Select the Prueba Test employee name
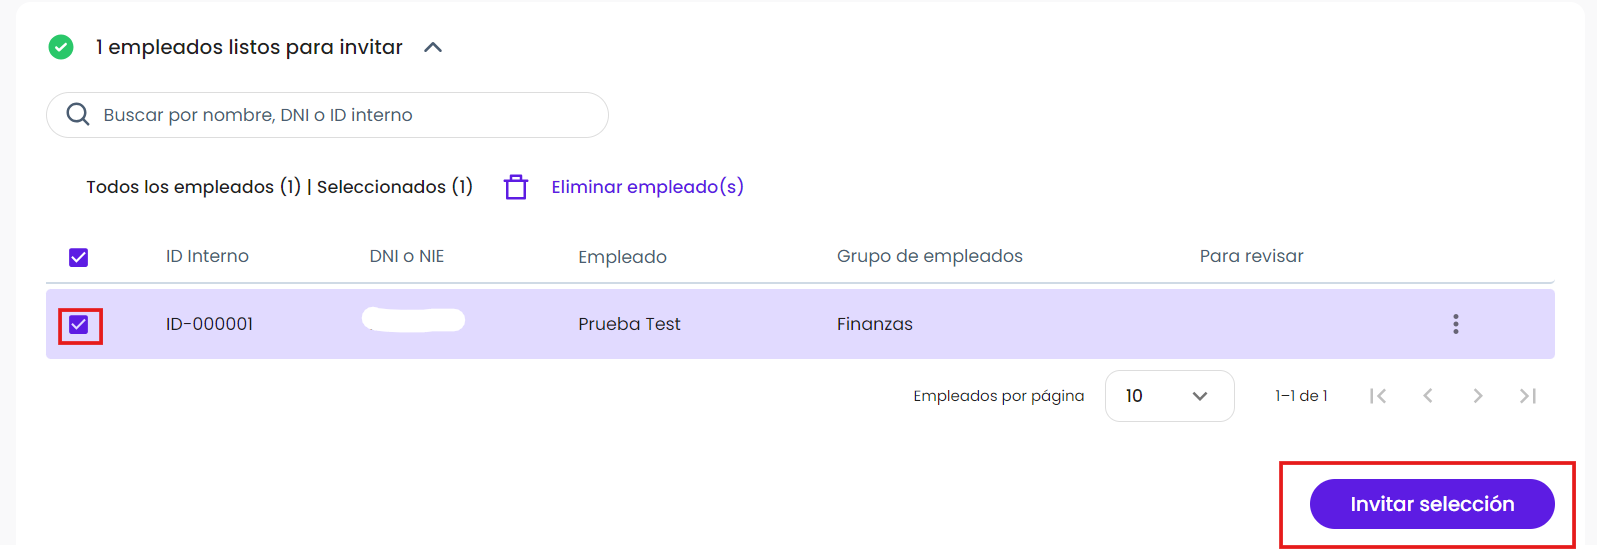1597x550 pixels. click(x=629, y=324)
